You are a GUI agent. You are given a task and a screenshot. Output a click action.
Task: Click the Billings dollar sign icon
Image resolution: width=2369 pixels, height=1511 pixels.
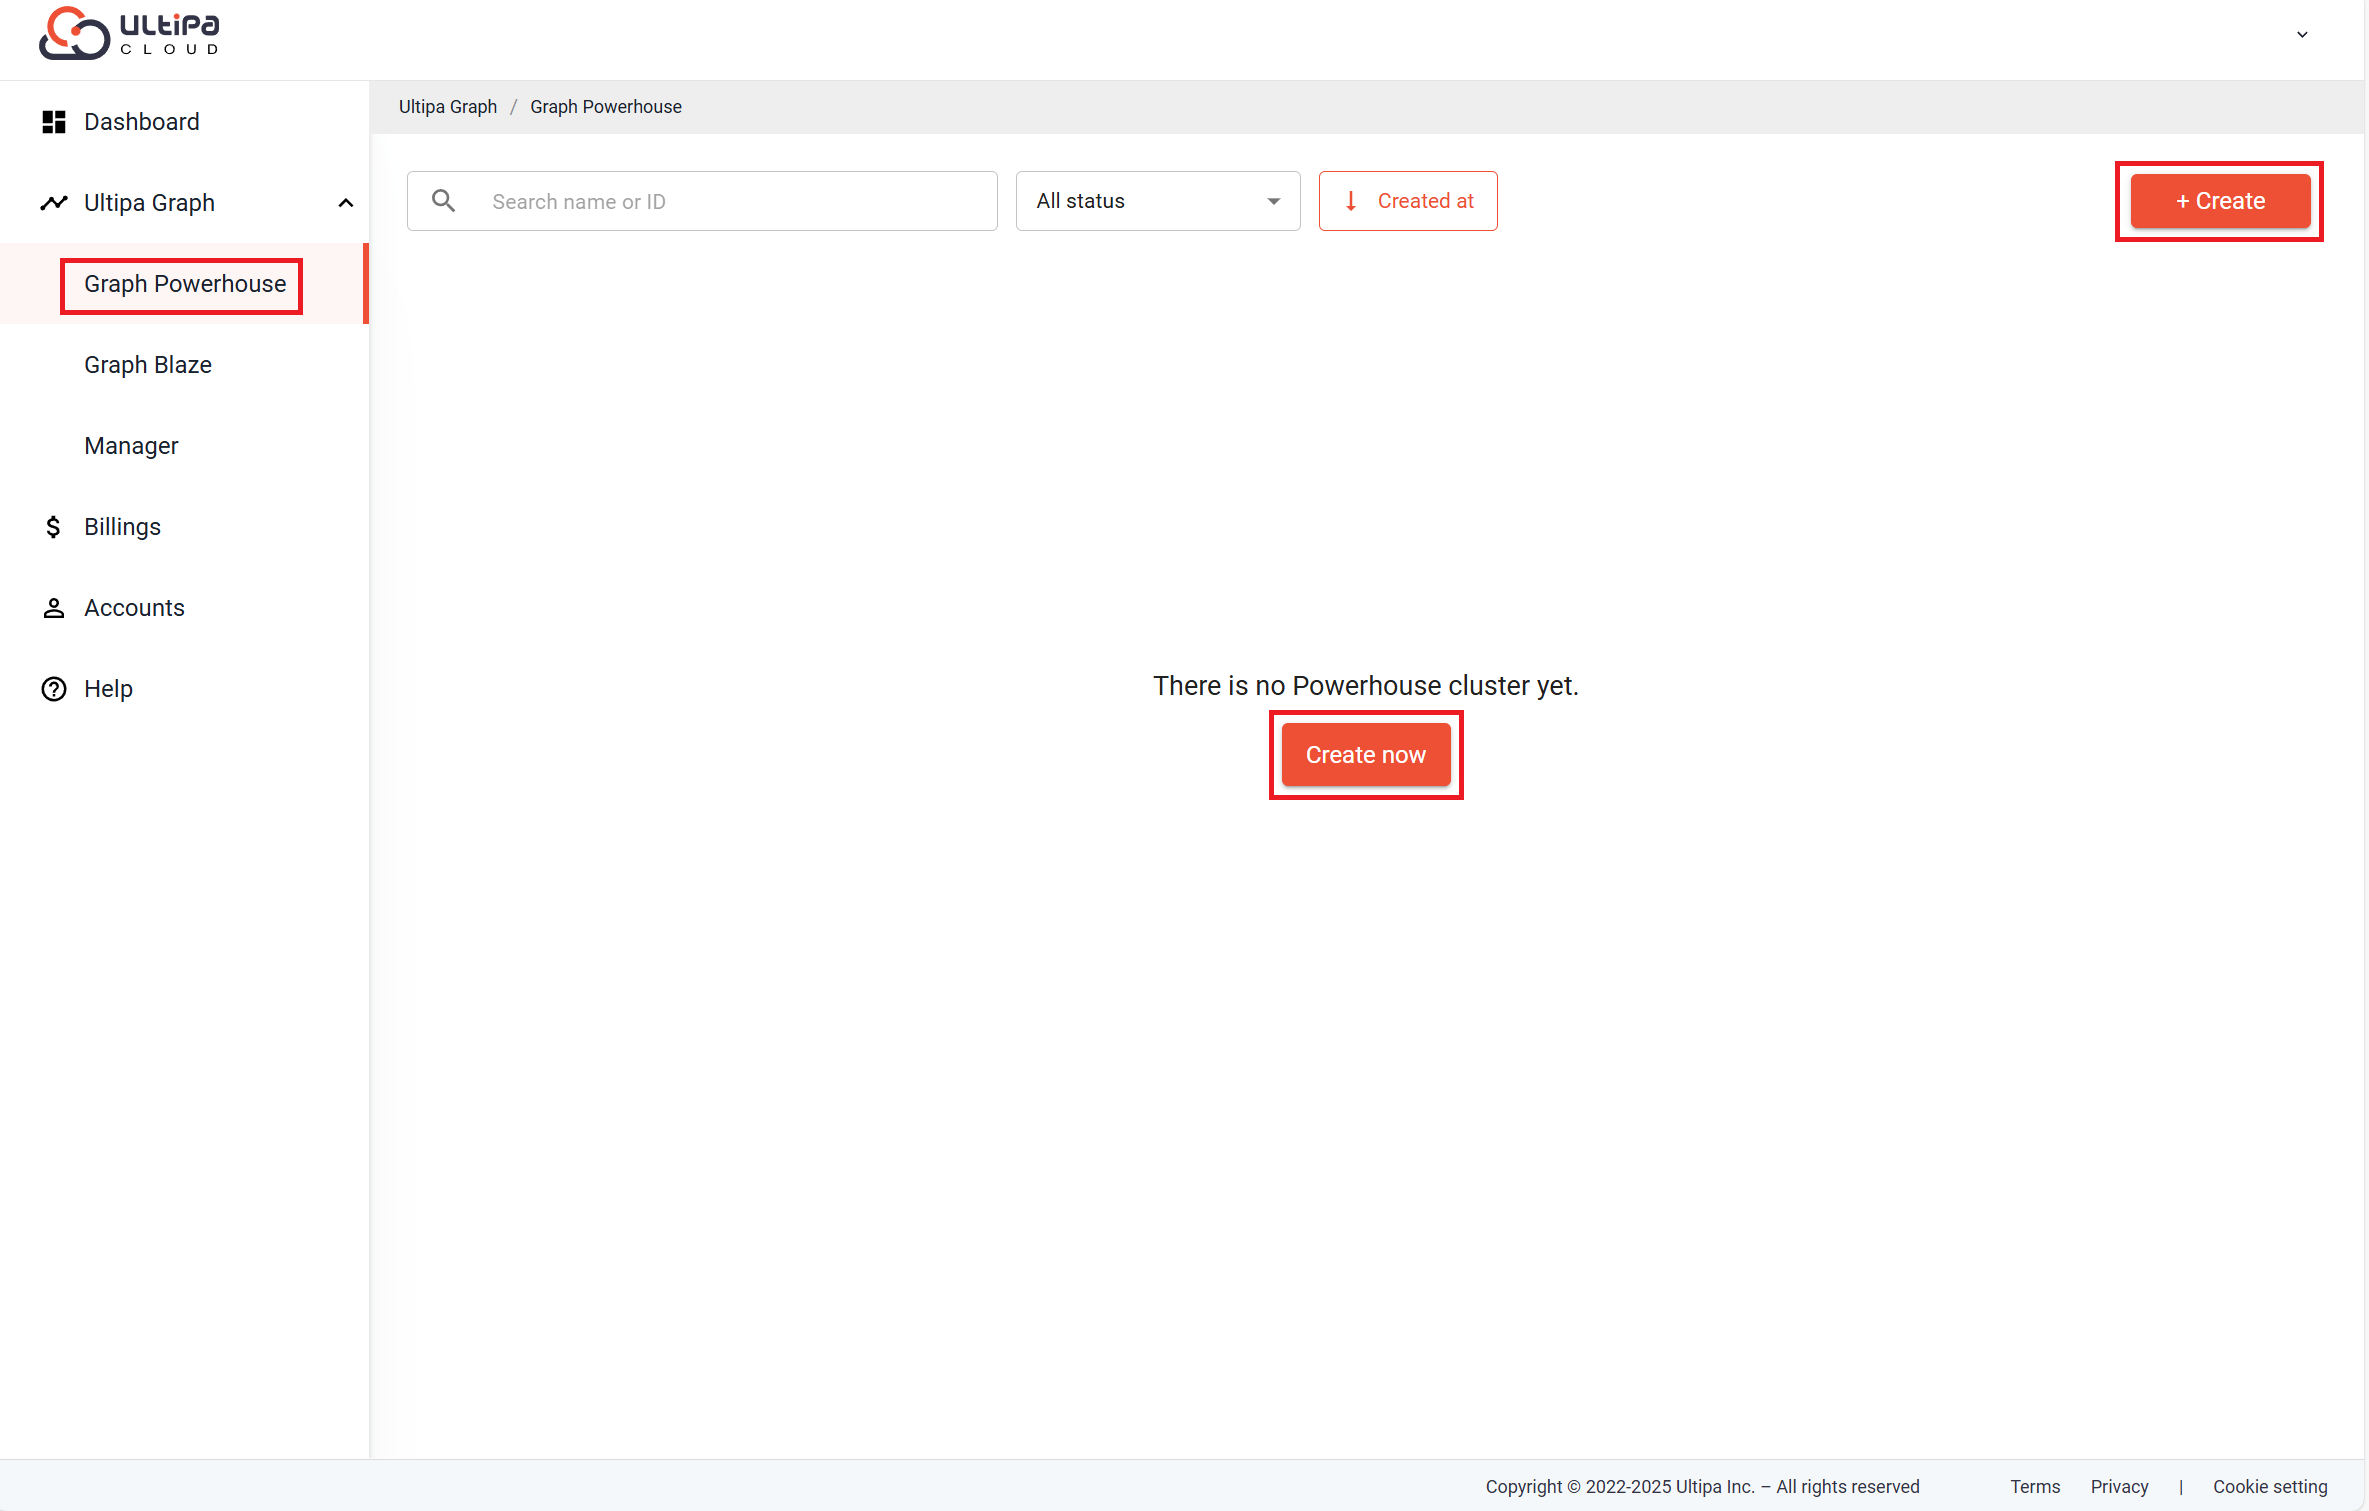coord(54,527)
